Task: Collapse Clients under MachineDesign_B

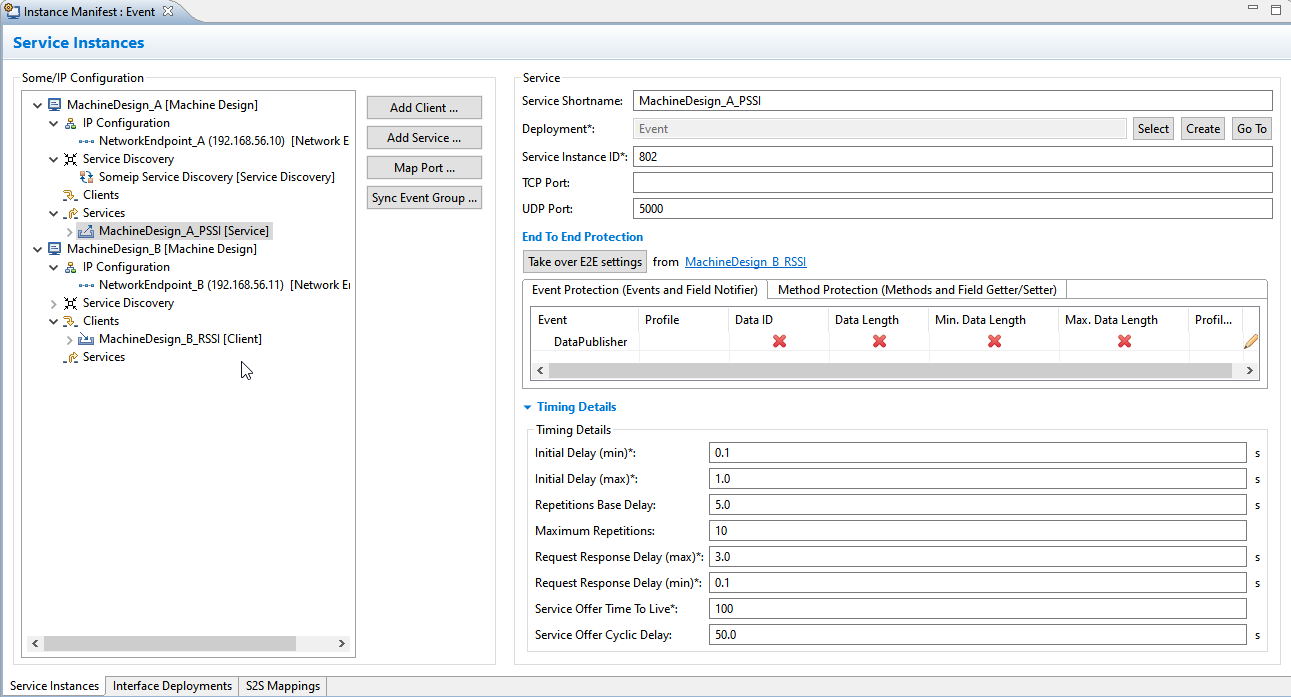Action: pyautogui.click(x=54, y=321)
